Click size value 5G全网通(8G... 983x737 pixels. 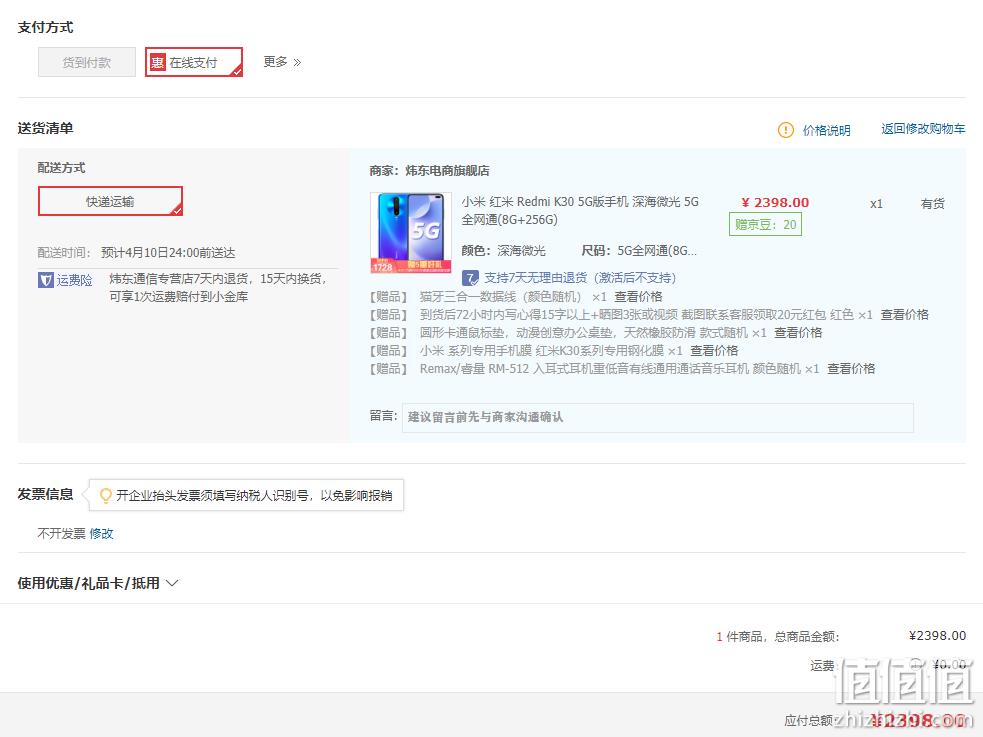(657, 251)
